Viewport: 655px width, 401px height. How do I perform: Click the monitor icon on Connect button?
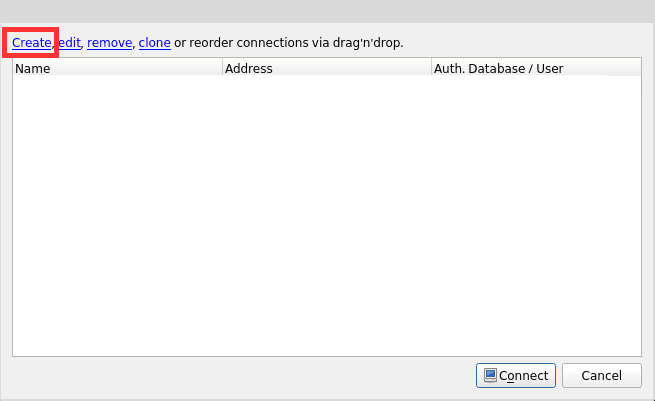click(x=490, y=376)
